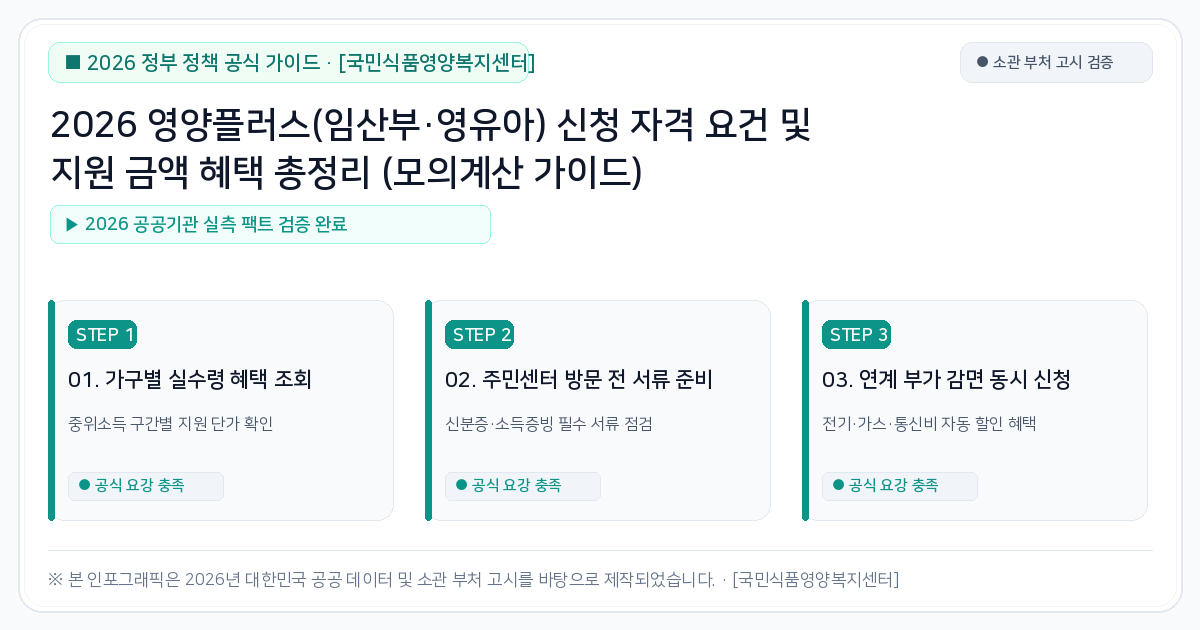Click the 전기·가스·통신비 자동 할인 혜택 text

tap(929, 424)
